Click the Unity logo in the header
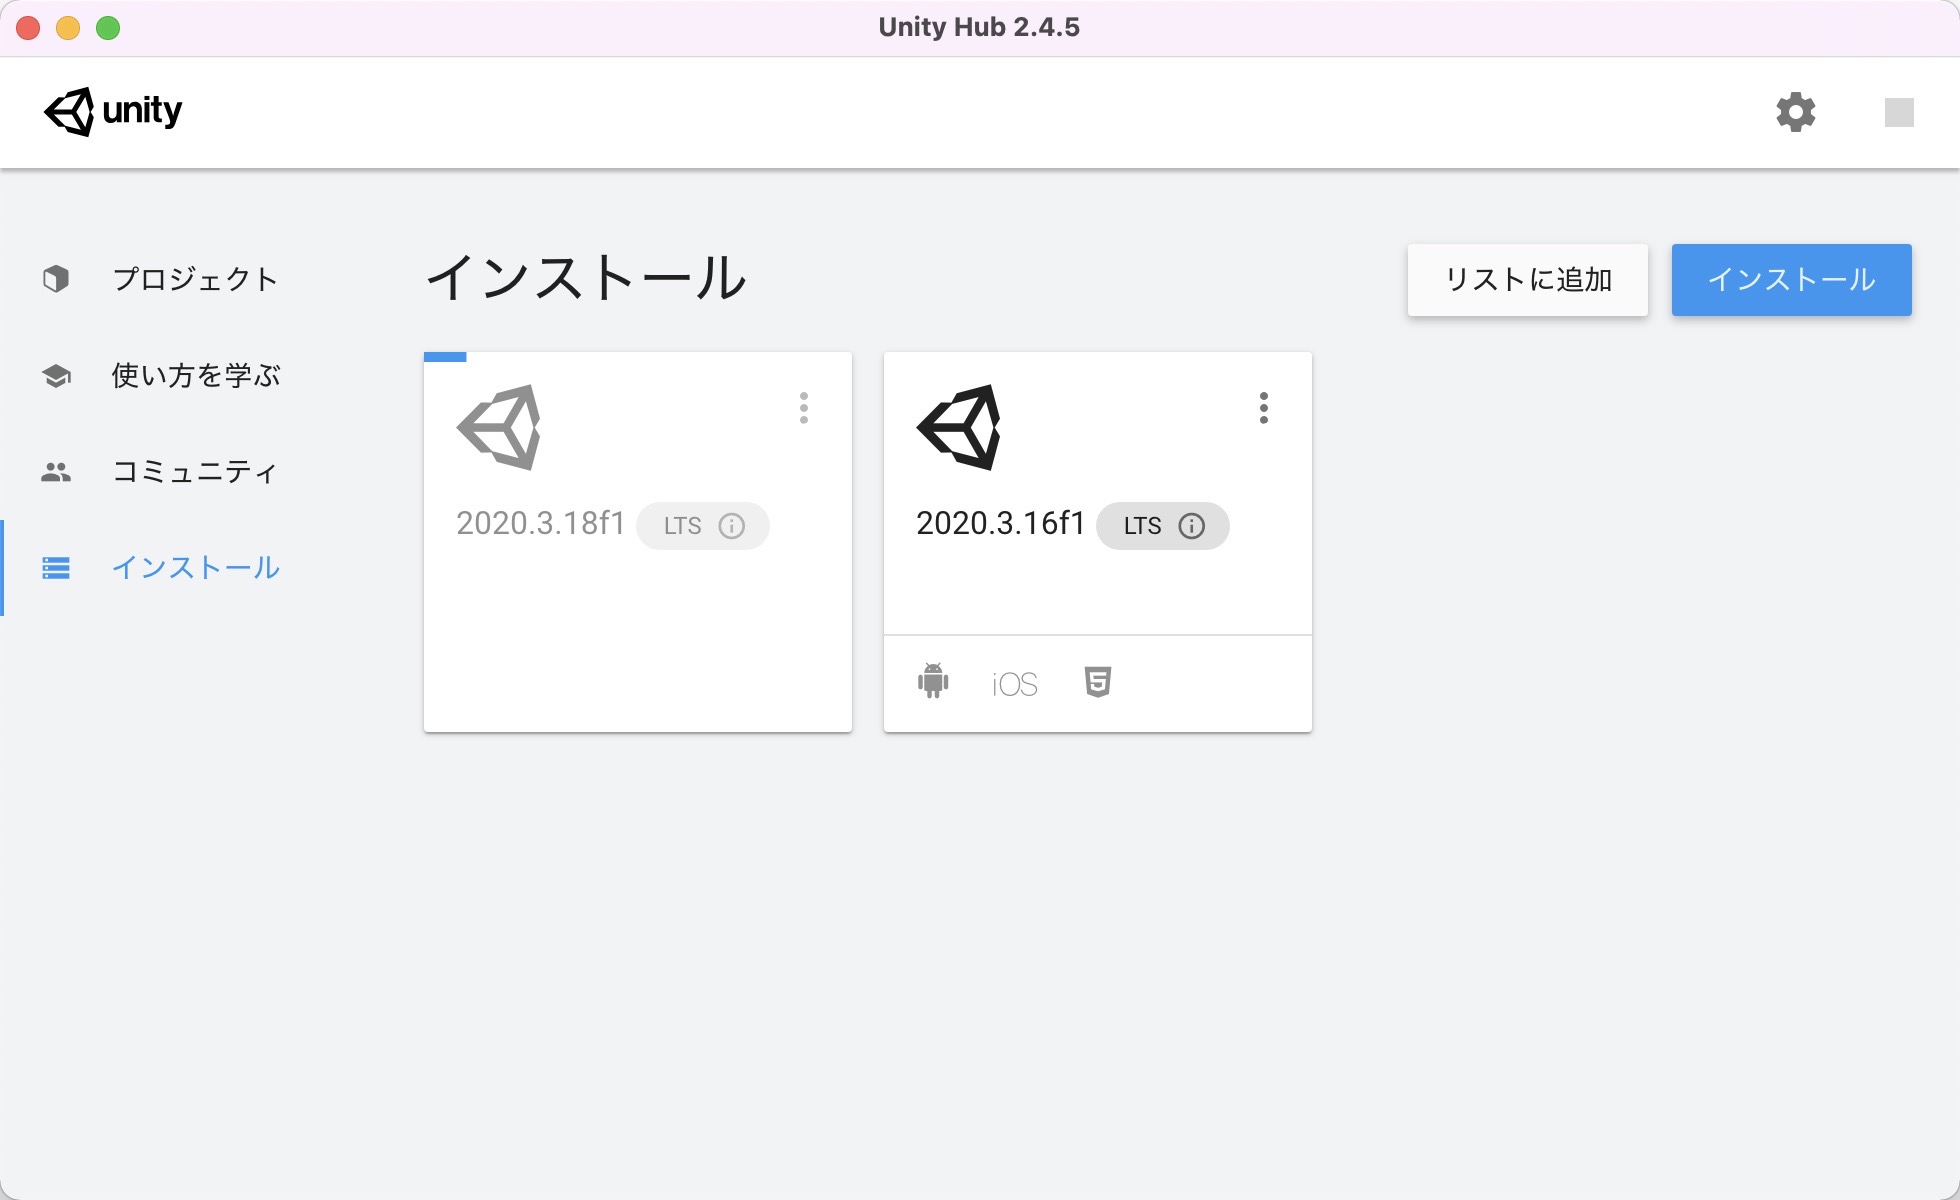Image resolution: width=1960 pixels, height=1200 pixels. click(113, 112)
